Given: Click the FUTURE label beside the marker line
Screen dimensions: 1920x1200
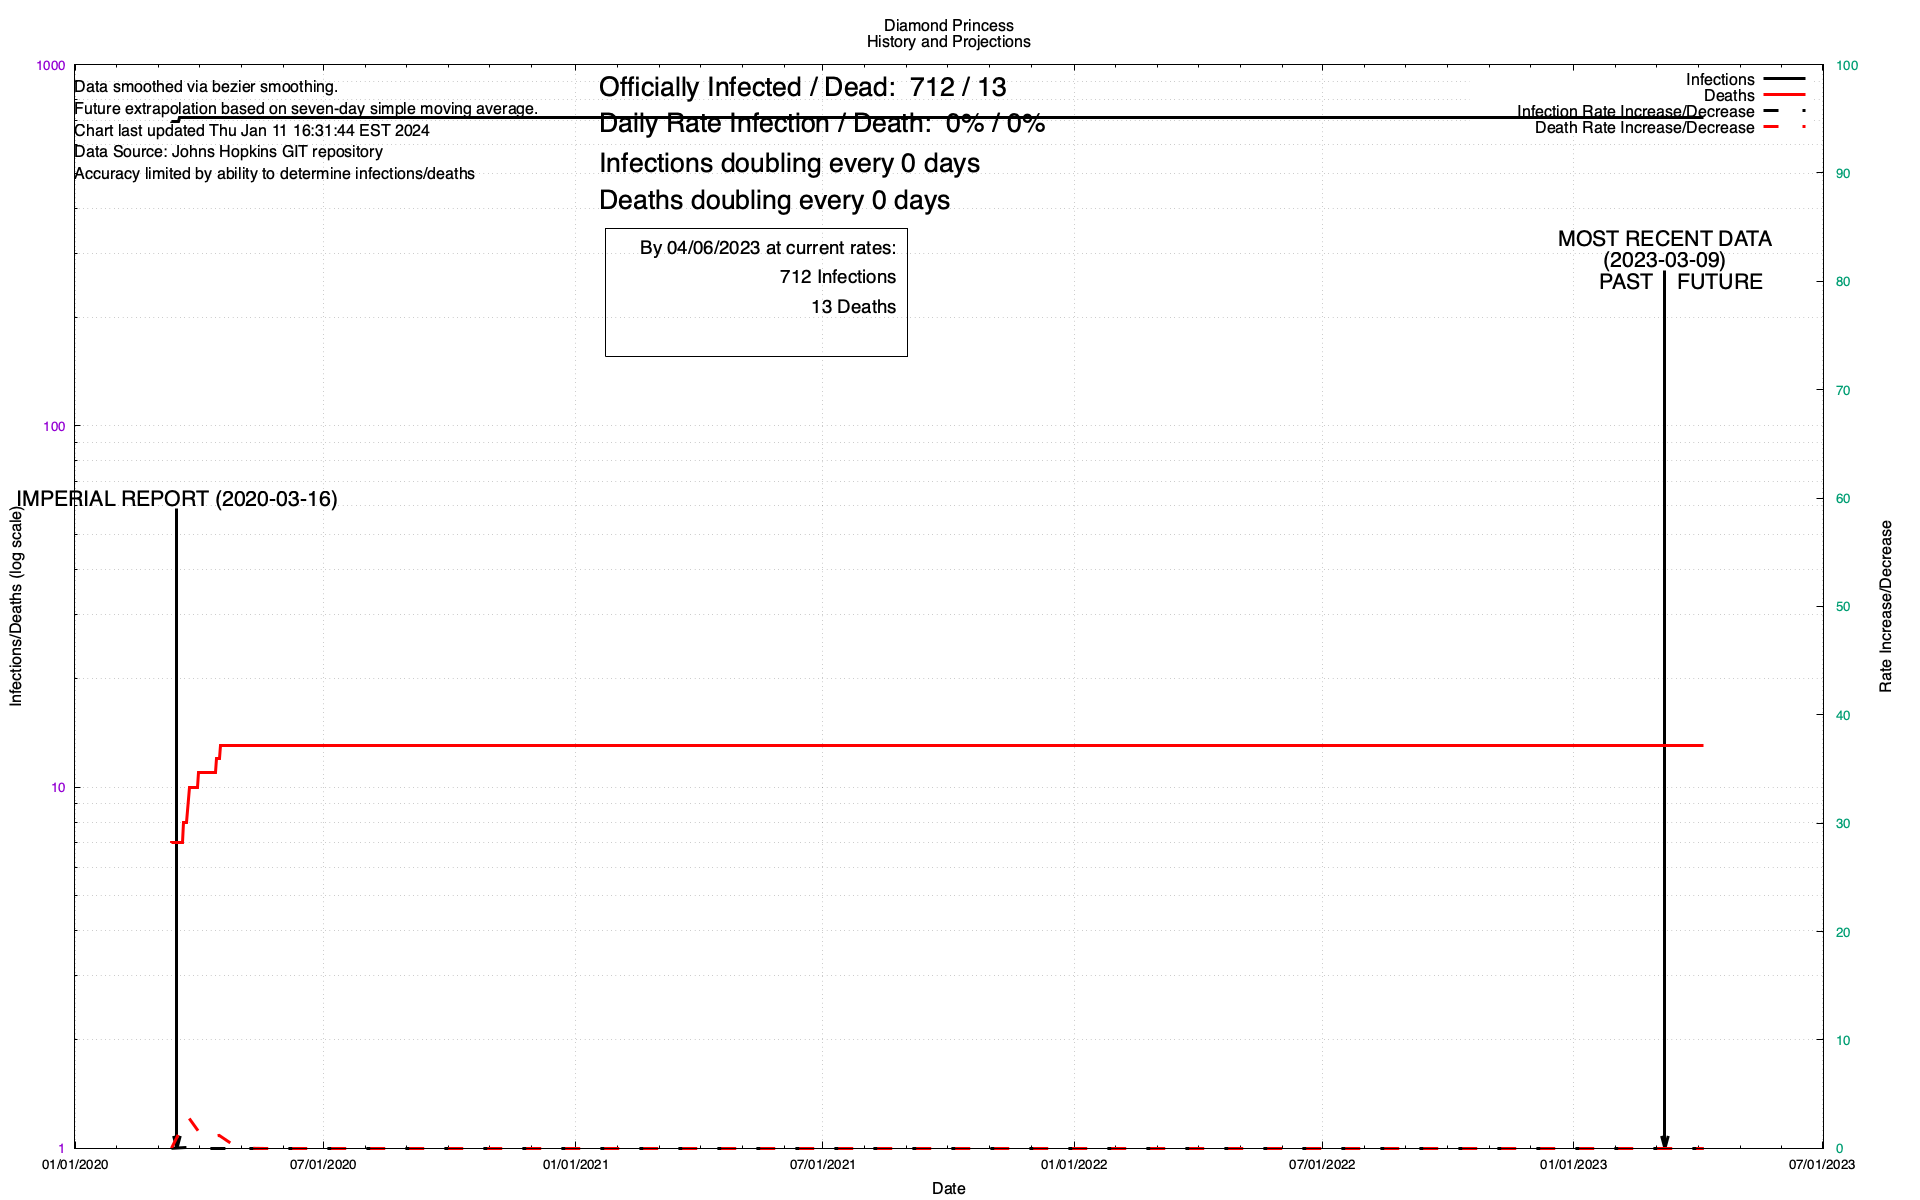Looking at the screenshot, I should 1719,282.
